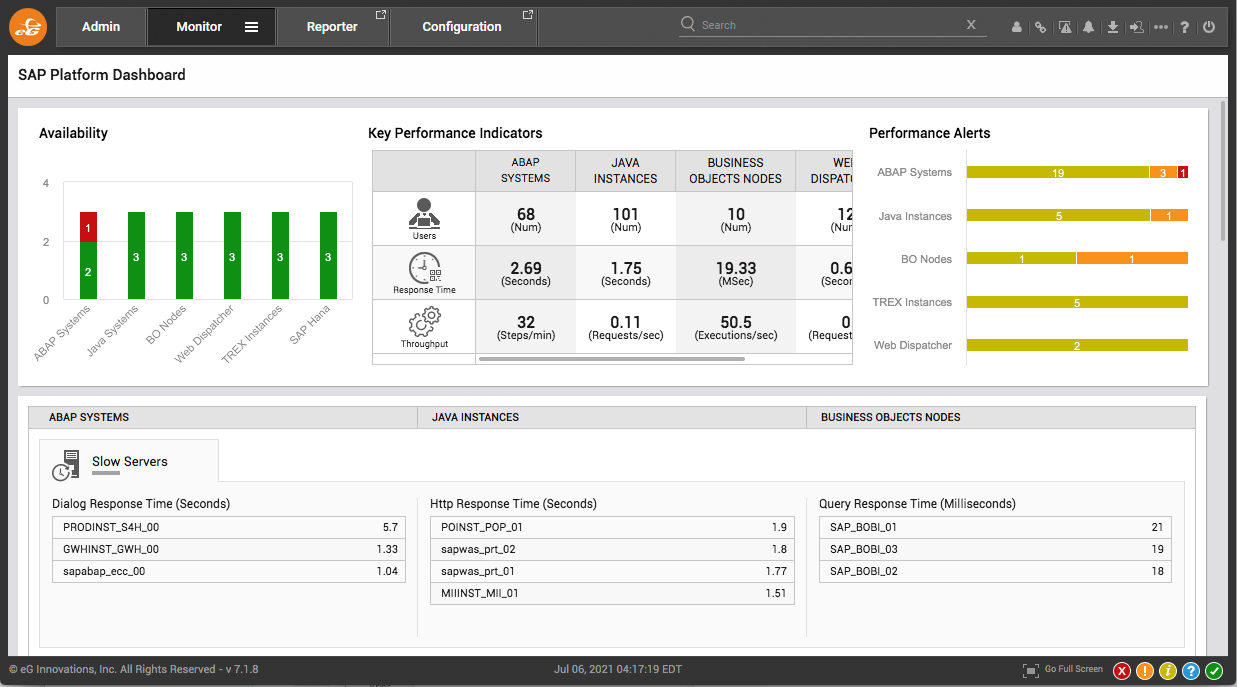Viewport: 1237px width, 687px height.
Task: Click the dashboard vertical scrollbar
Action: pyautogui.click(x=1223, y=170)
